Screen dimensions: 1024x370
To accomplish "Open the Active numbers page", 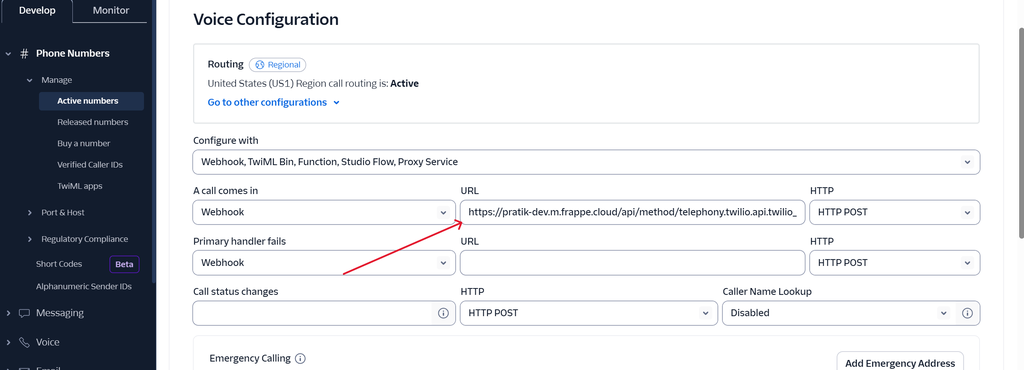I will [x=91, y=101].
